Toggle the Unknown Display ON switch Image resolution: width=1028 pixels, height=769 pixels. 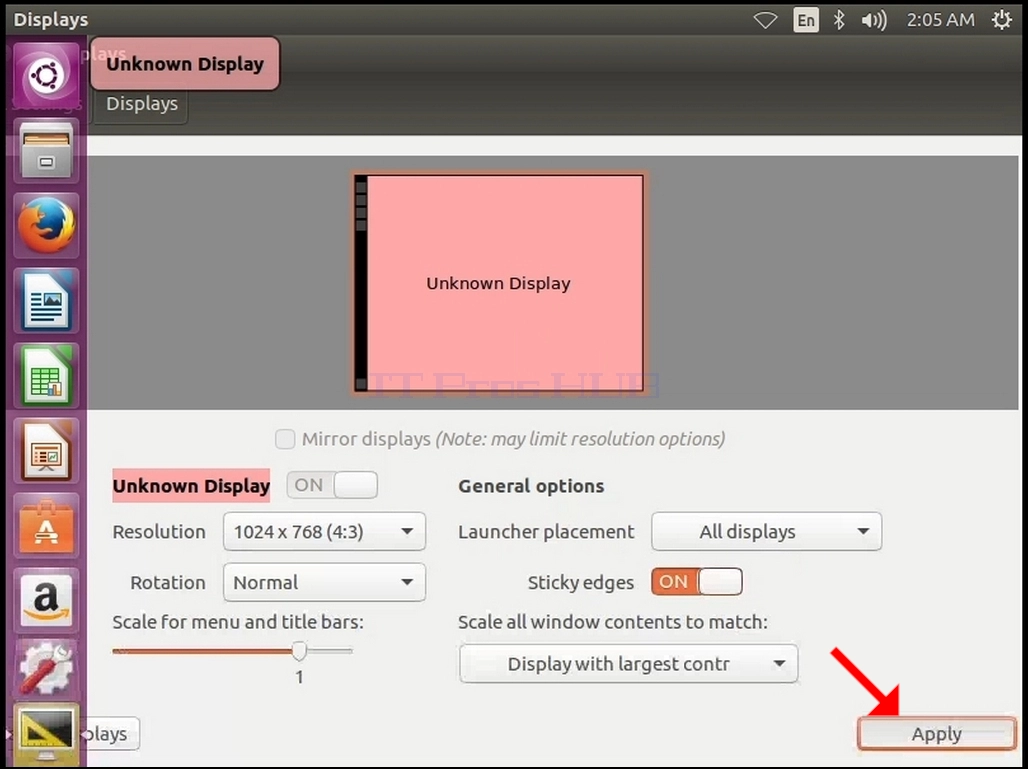[x=332, y=485]
